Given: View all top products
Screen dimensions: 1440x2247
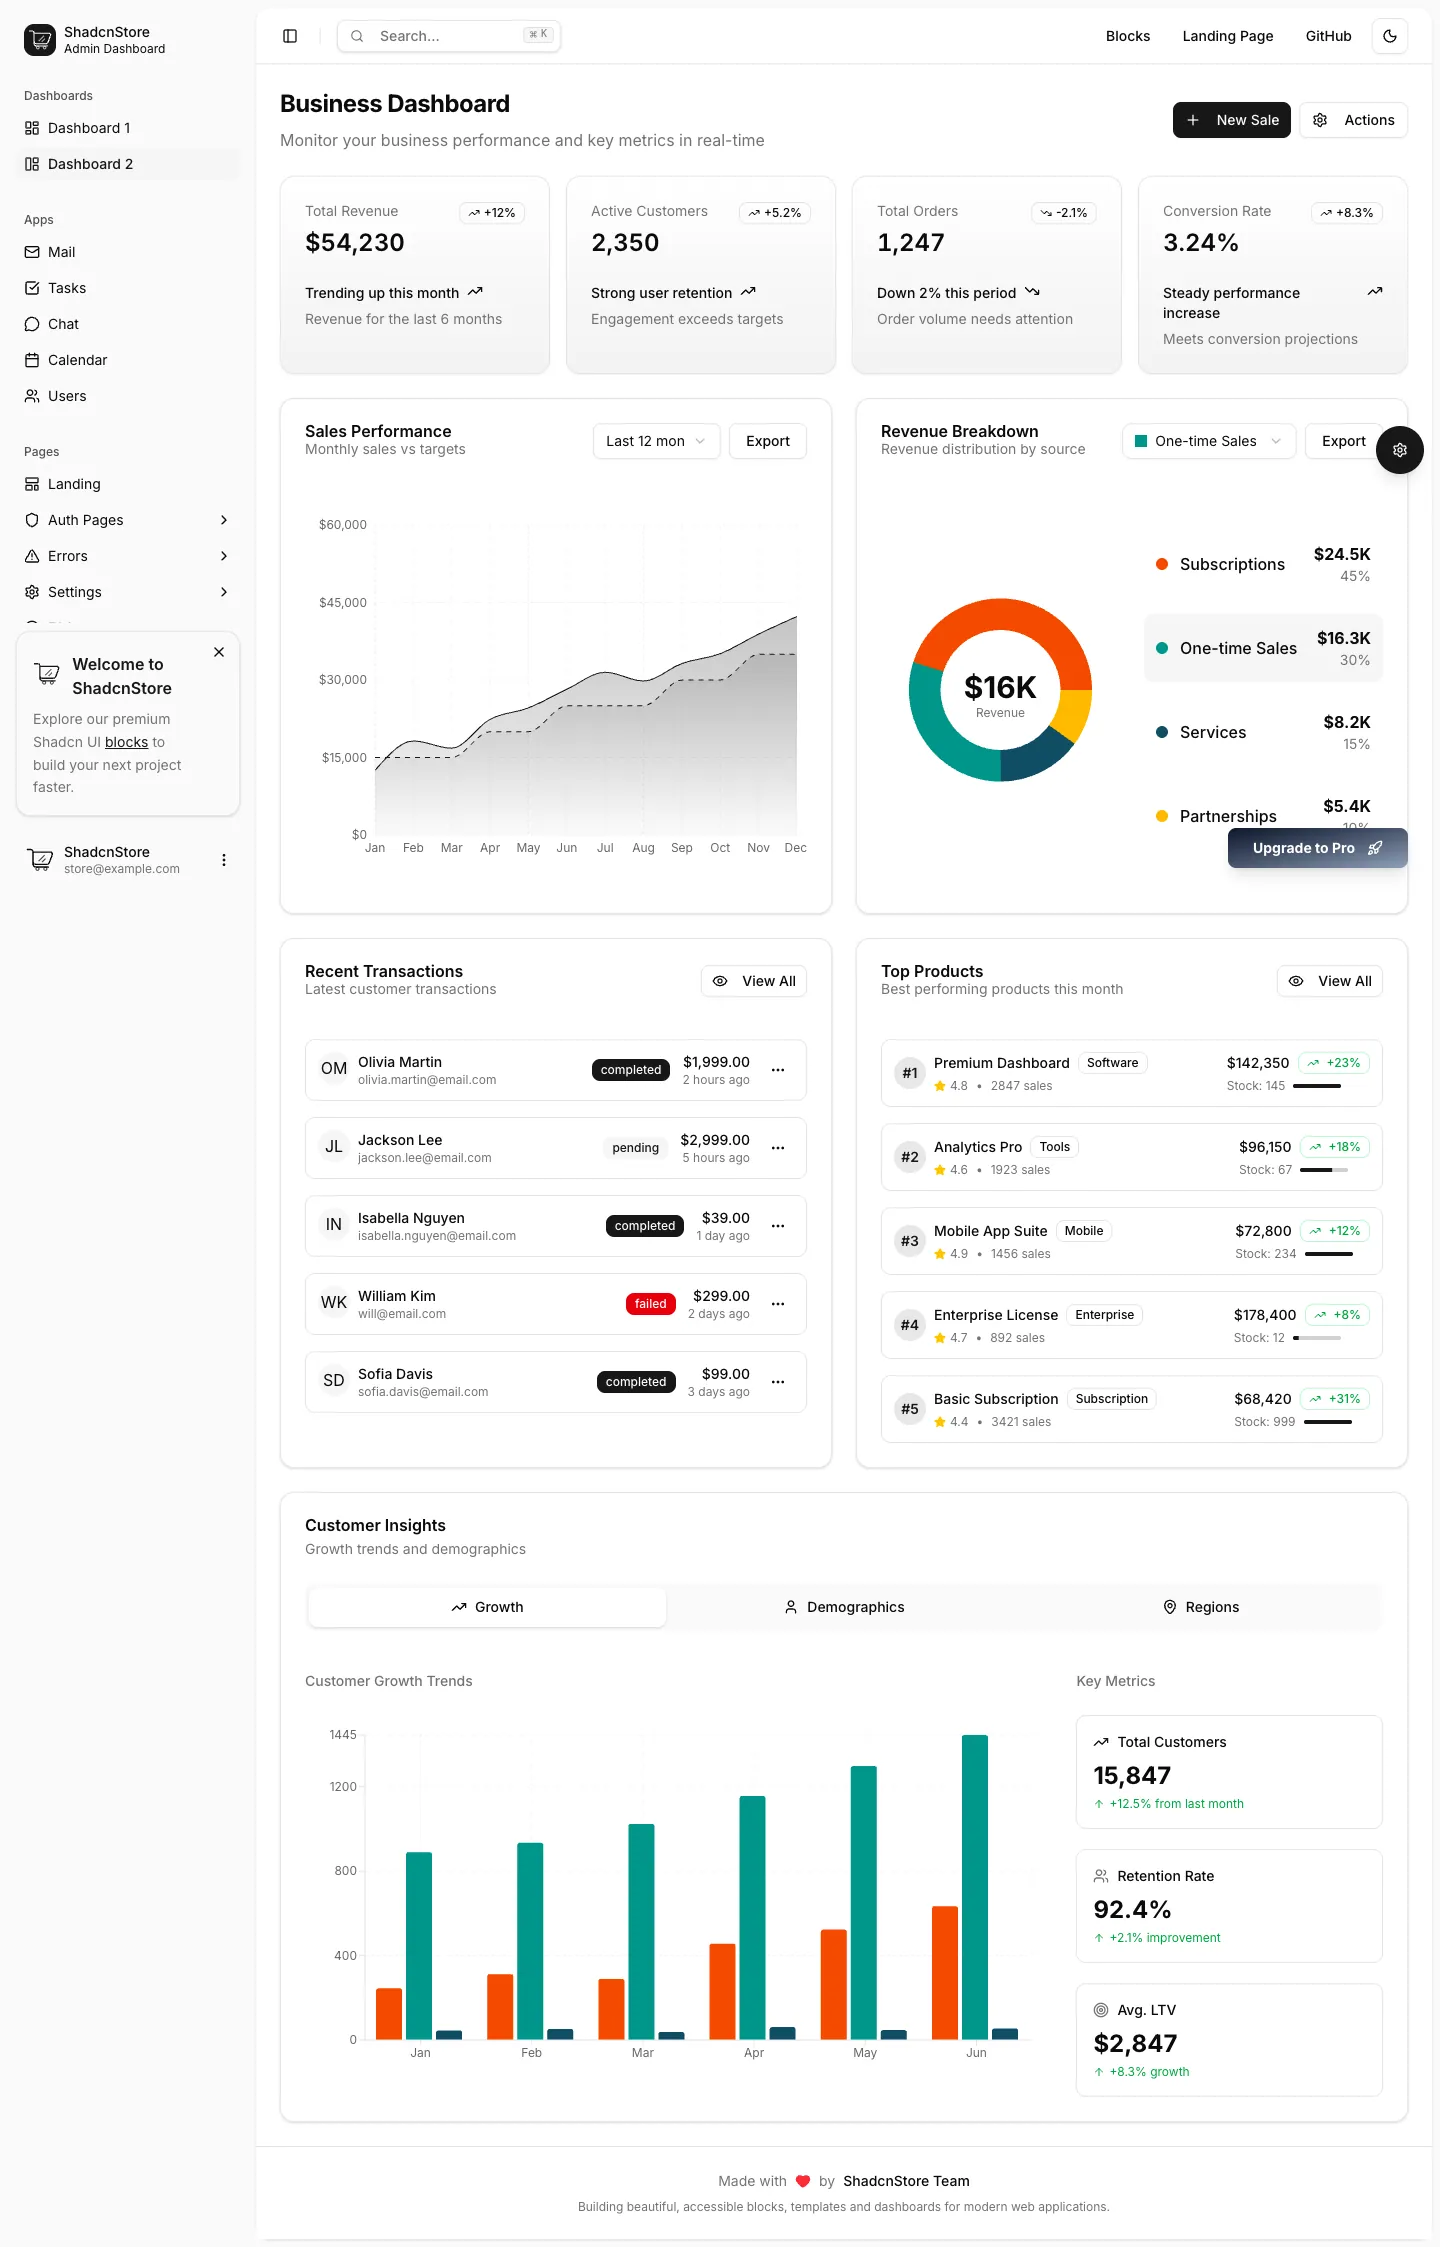Looking at the screenshot, I should [1330, 981].
